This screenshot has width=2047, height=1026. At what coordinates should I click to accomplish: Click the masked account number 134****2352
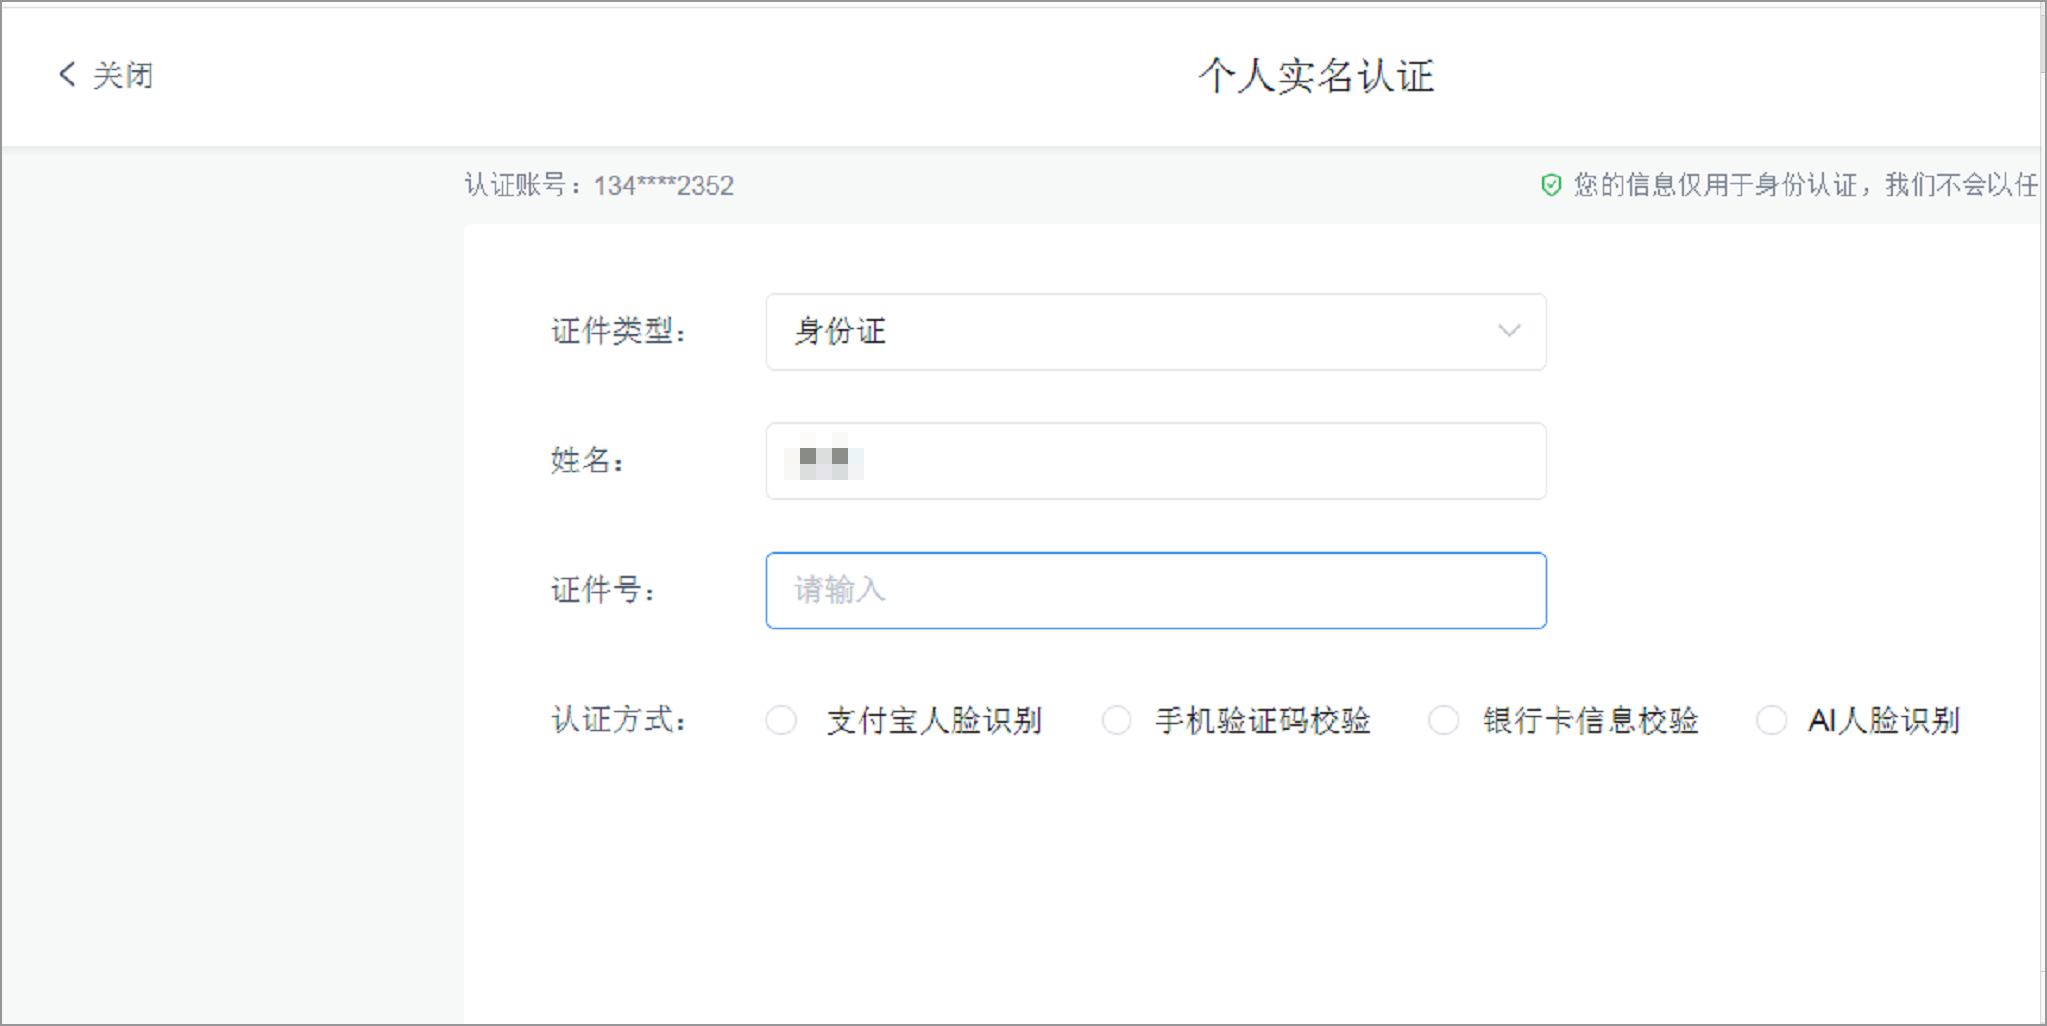(662, 185)
